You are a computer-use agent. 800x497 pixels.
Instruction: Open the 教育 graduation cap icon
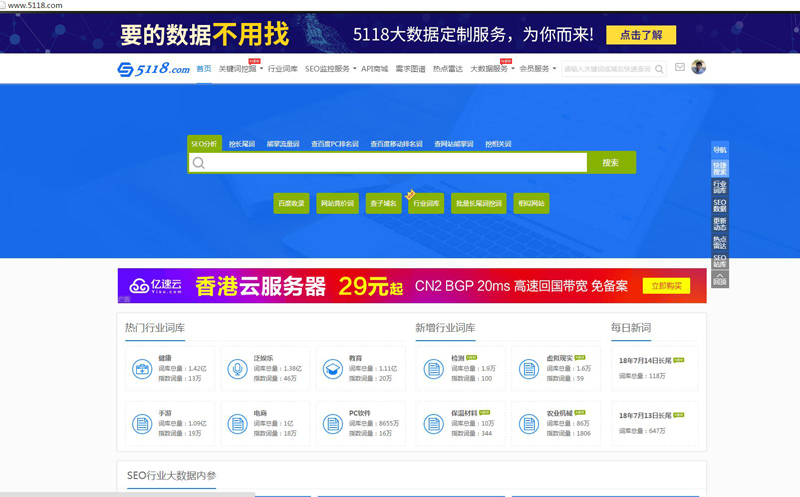pyautogui.click(x=332, y=369)
